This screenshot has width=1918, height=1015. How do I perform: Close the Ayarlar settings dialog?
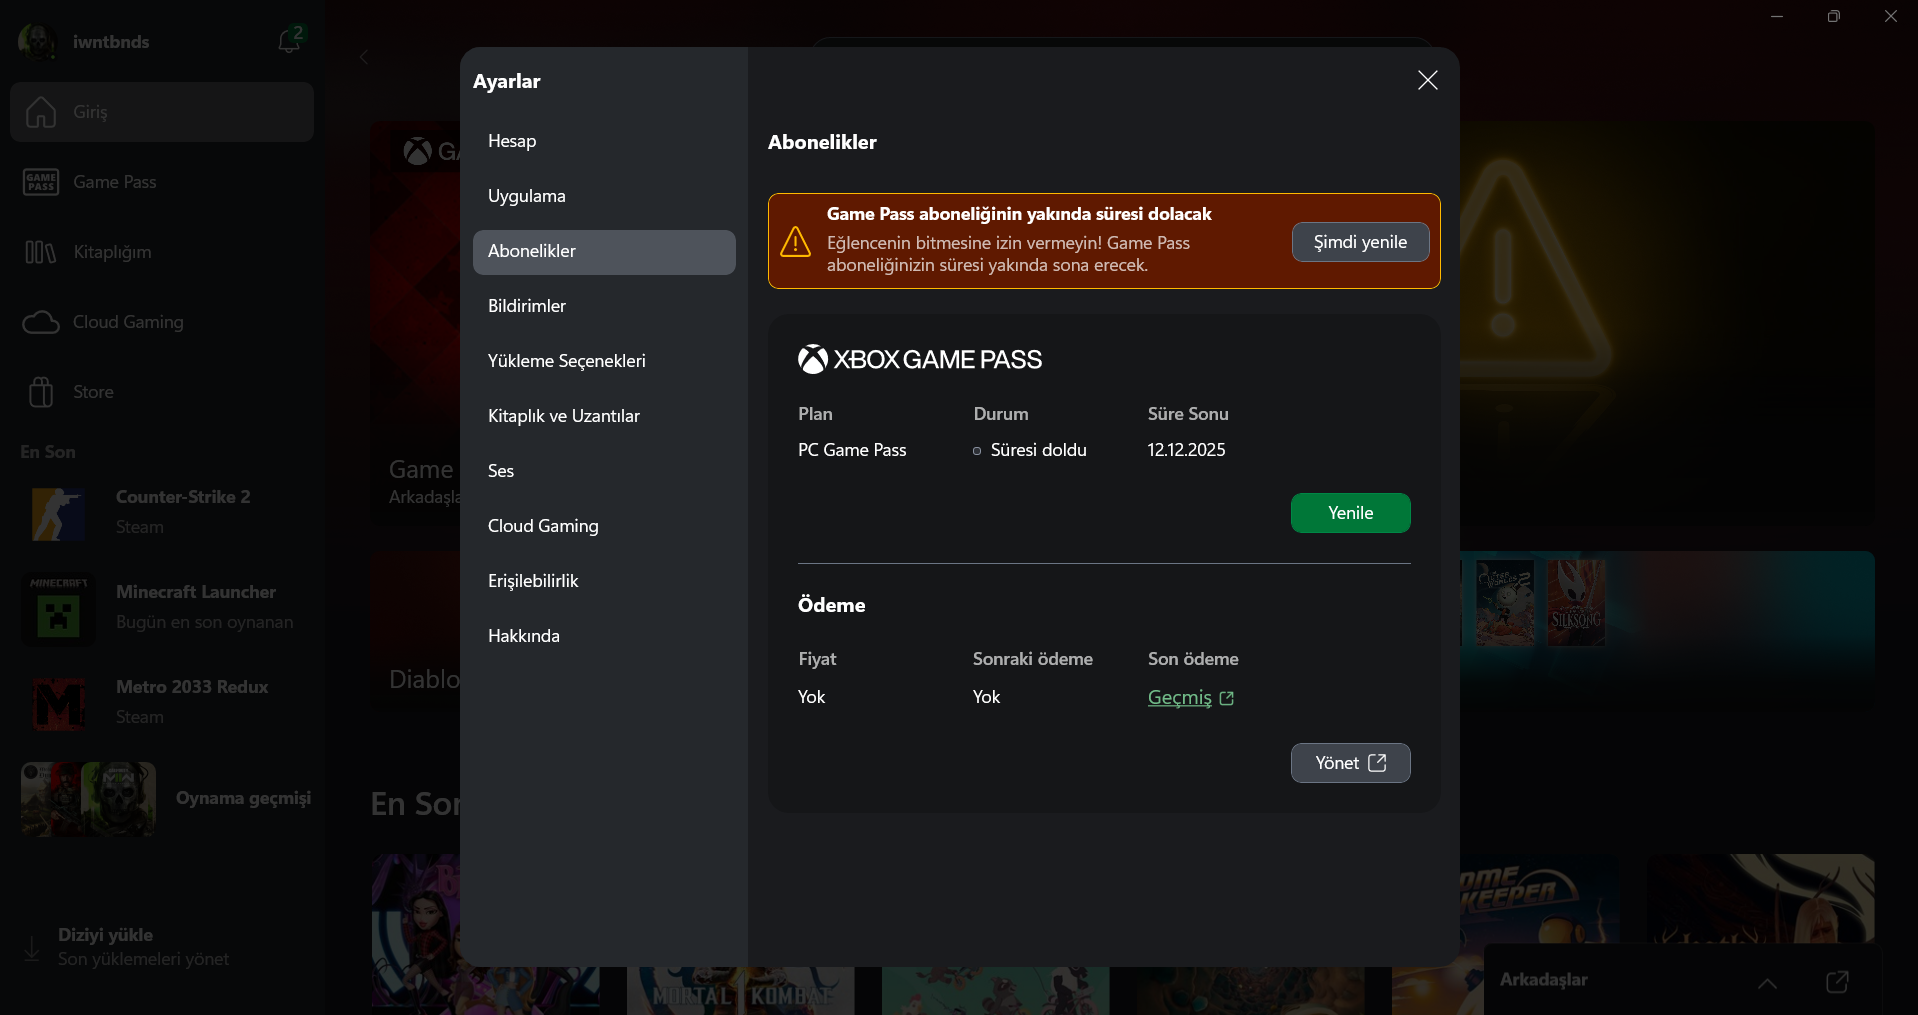(x=1427, y=81)
